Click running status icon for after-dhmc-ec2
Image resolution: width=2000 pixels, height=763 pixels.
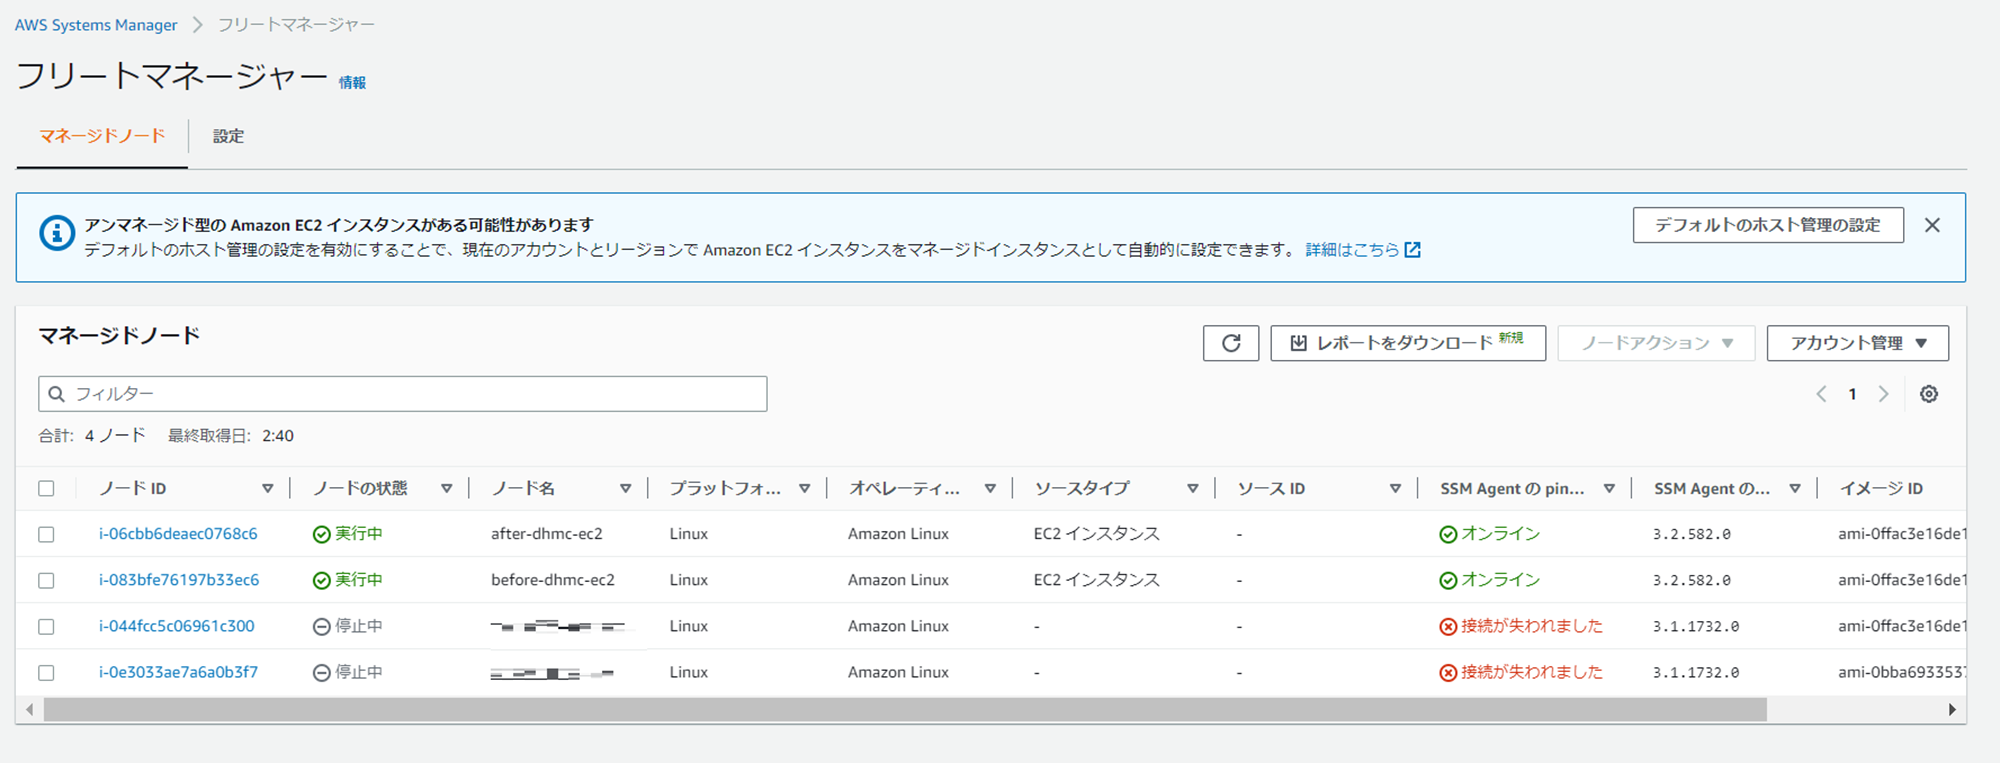[322, 535]
